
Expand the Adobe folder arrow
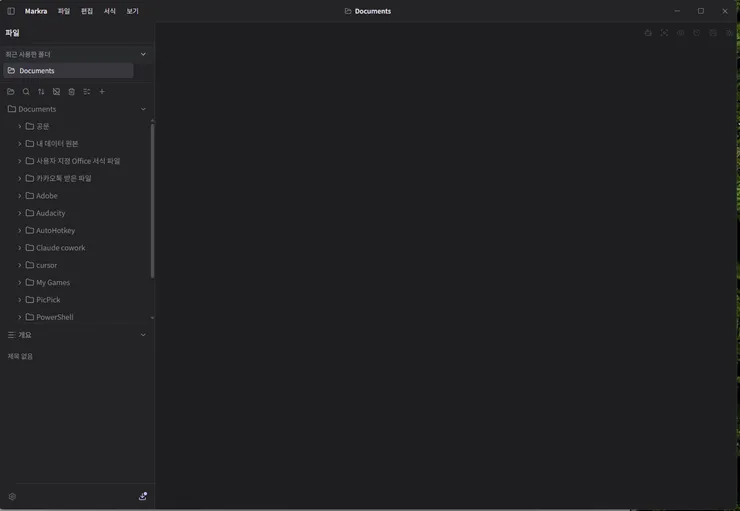click(19, 195)
